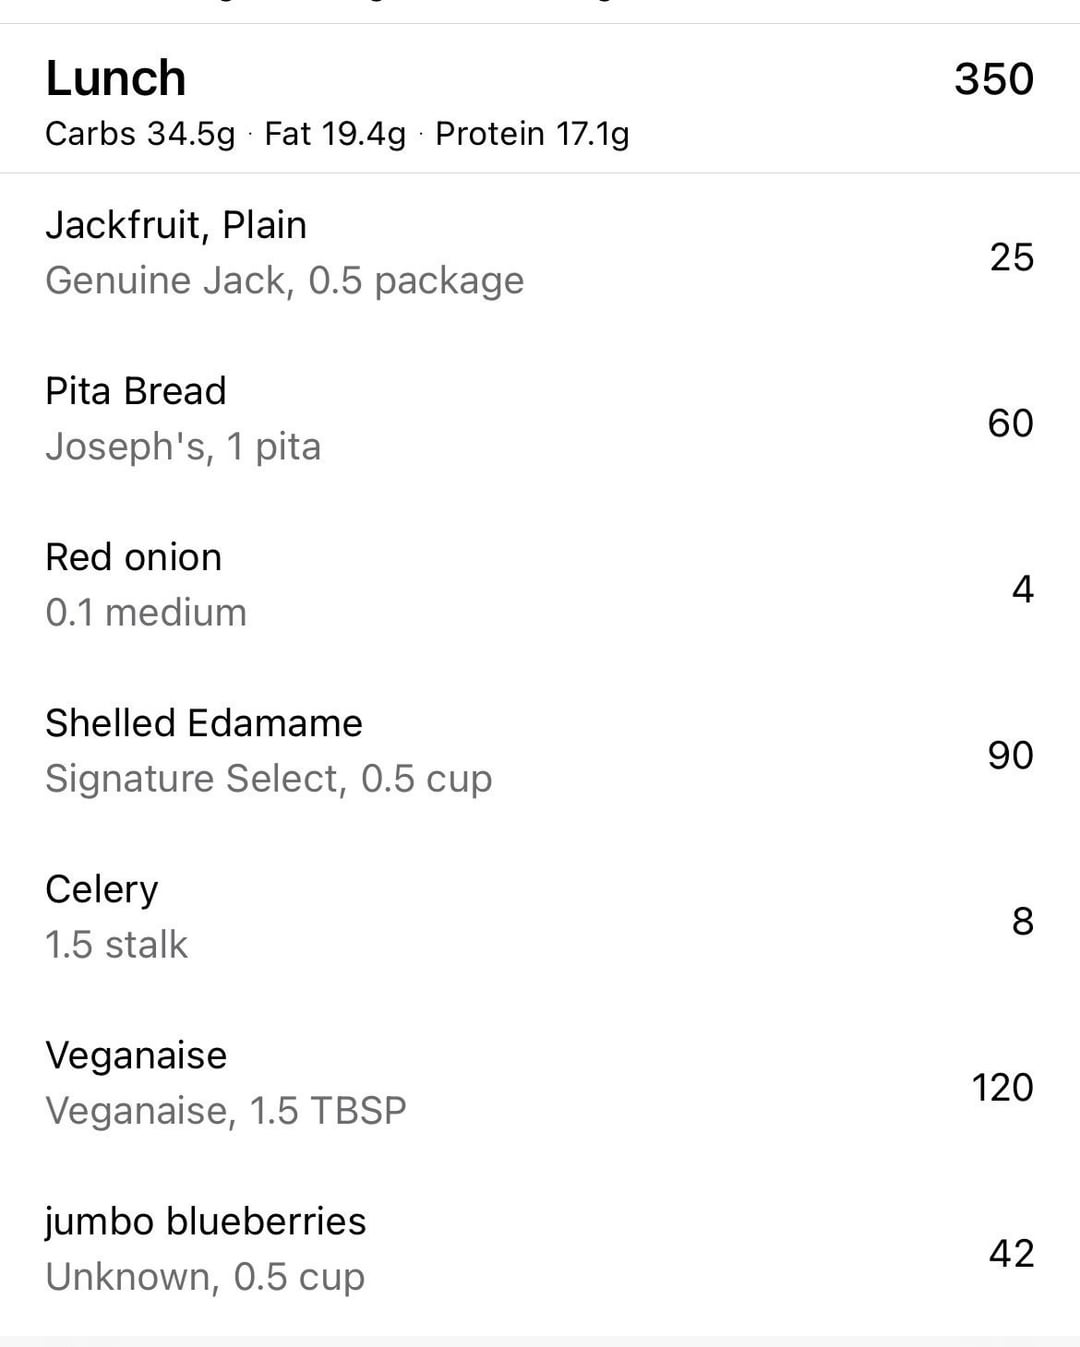The height and width of the screenshot is (1347, 1080).
Task: Tap the Joseph's 1 pita serving detail
Action: 183,447
